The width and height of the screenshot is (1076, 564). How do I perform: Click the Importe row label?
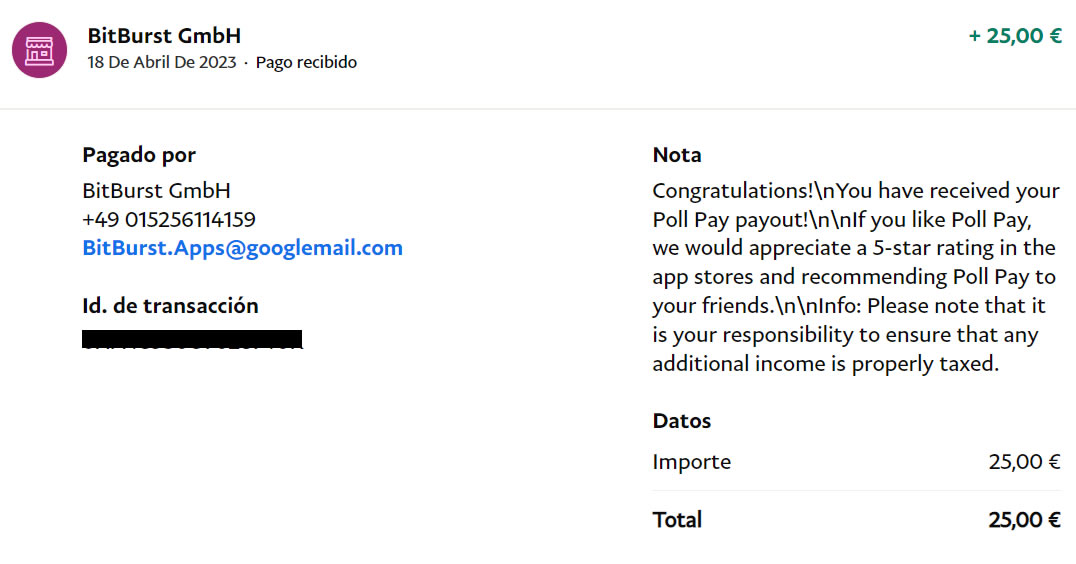tap(691, 462)
